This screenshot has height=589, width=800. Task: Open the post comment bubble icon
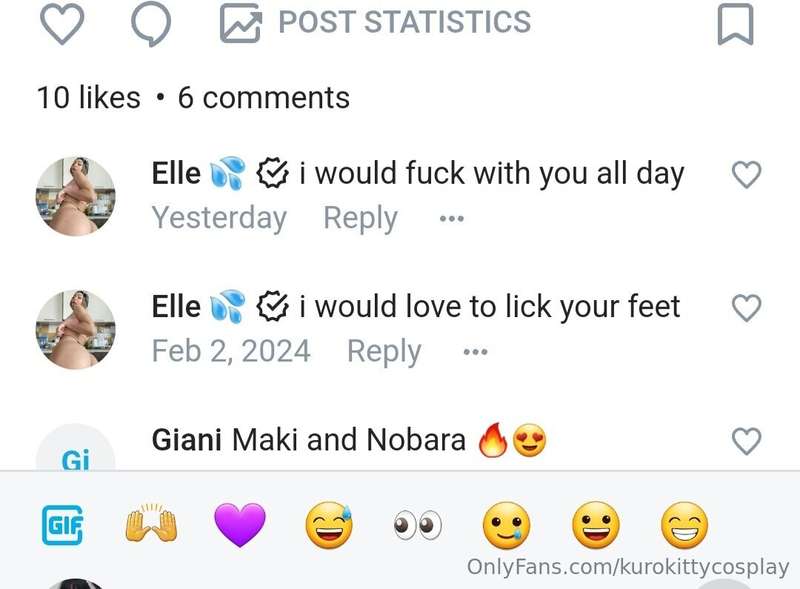click(151, 23)
